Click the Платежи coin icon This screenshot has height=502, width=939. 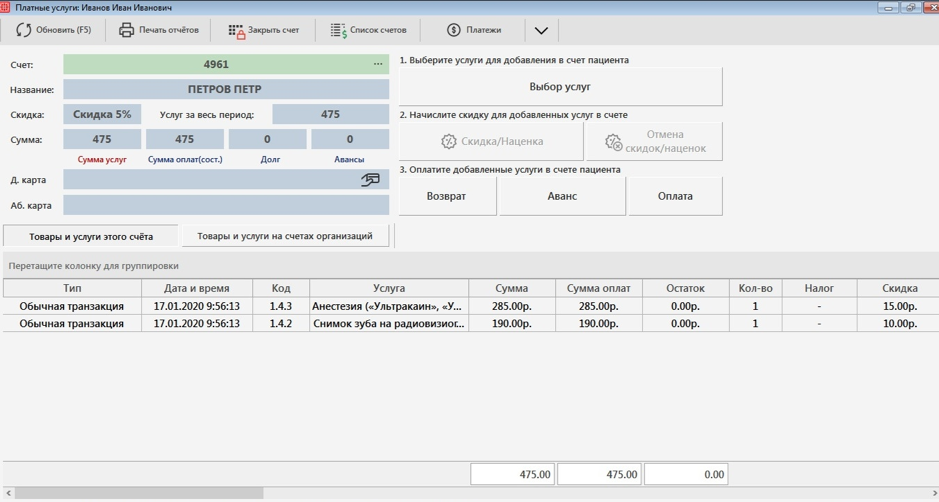point(453,30)
